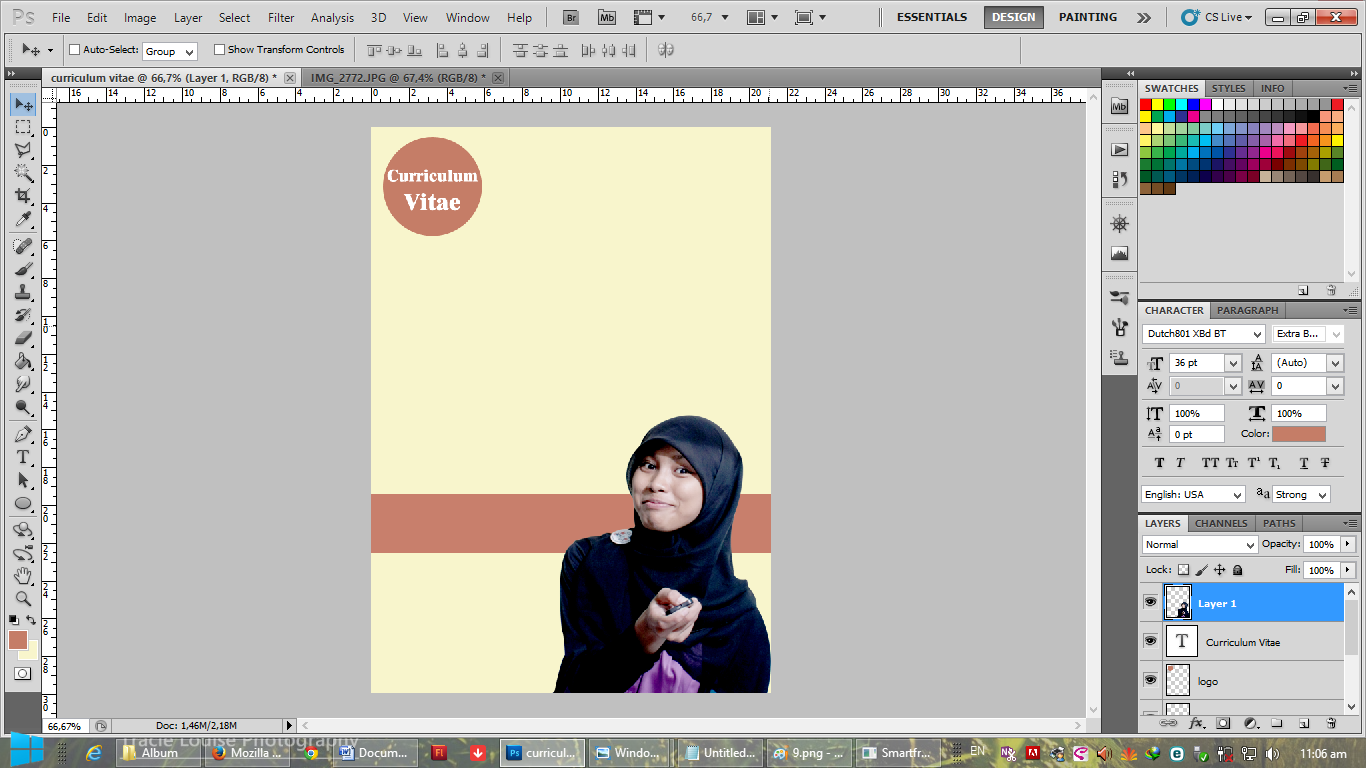Viewport: 1366px width, 768px height.
Task: Launch Adobe Bridge from the application bar
Action: click(x=571, y=17)
